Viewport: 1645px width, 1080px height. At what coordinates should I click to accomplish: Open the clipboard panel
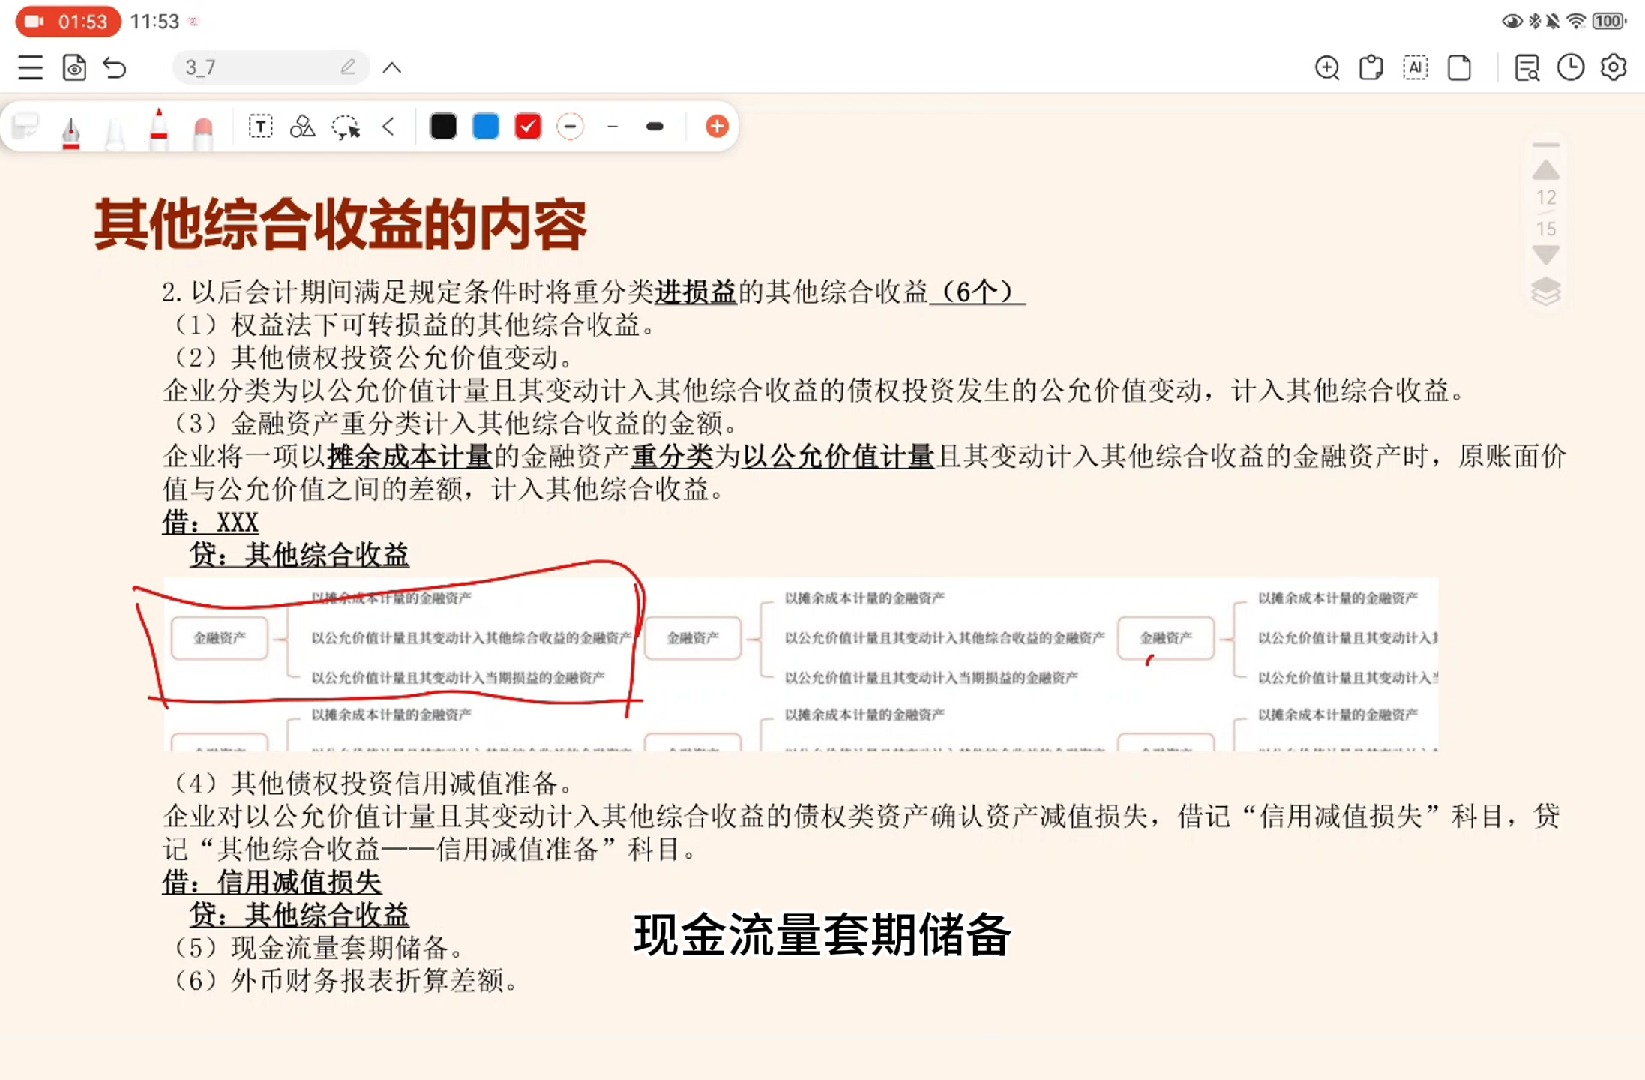[x=1370, y=67]
